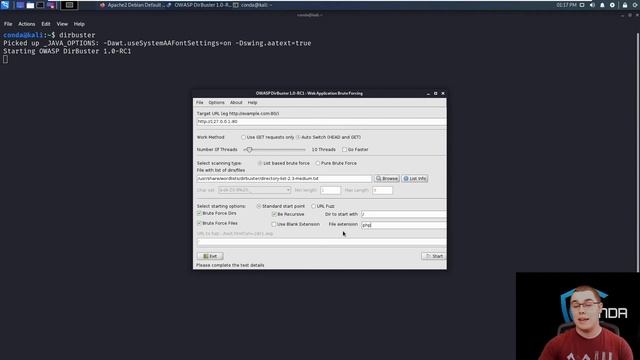
Task: Click the Start button
Action: click(x=433, y=256)
